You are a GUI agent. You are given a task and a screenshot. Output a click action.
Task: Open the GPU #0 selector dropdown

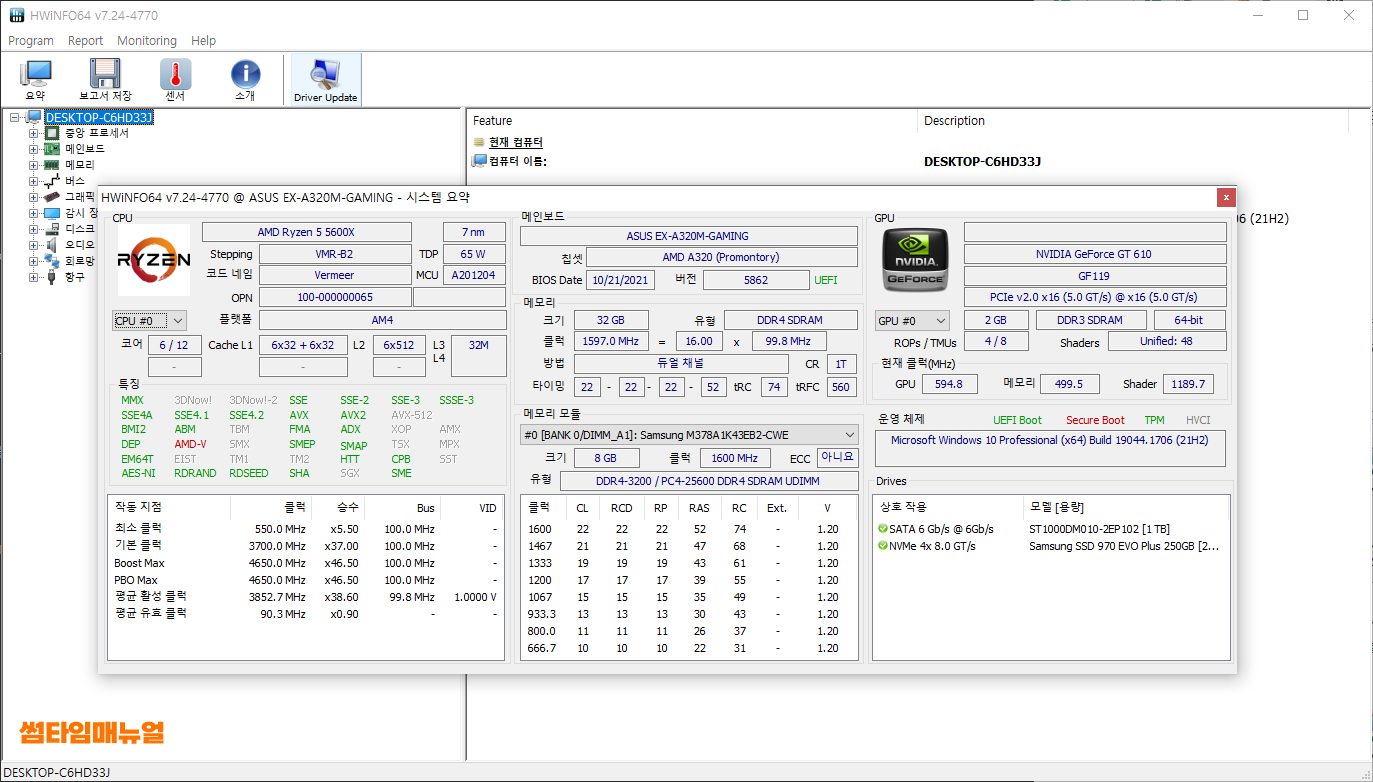click(x=912, y=321)
